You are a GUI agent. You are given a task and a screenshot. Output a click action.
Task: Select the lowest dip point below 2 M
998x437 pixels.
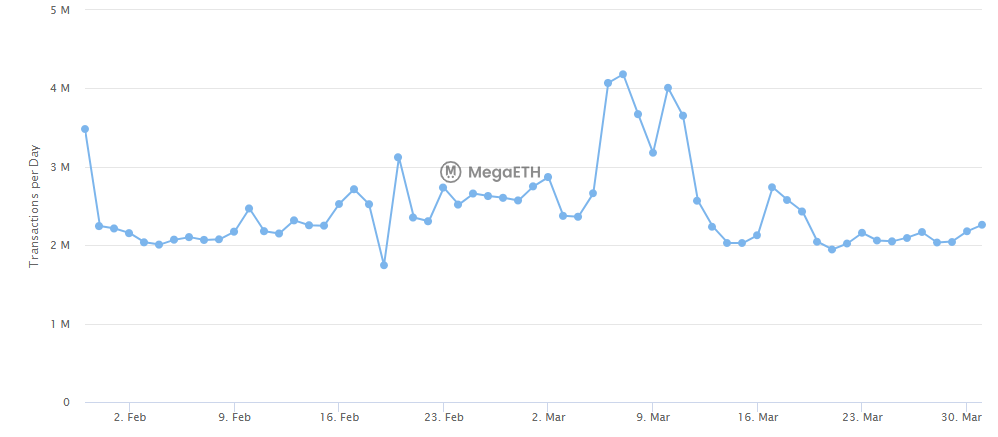pos(384,265)
